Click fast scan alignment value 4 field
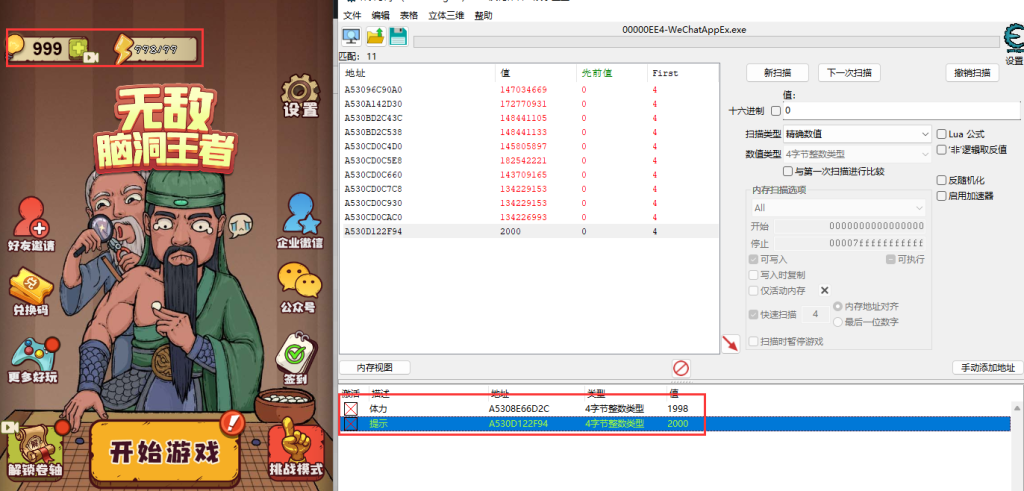 click(815, 314)
